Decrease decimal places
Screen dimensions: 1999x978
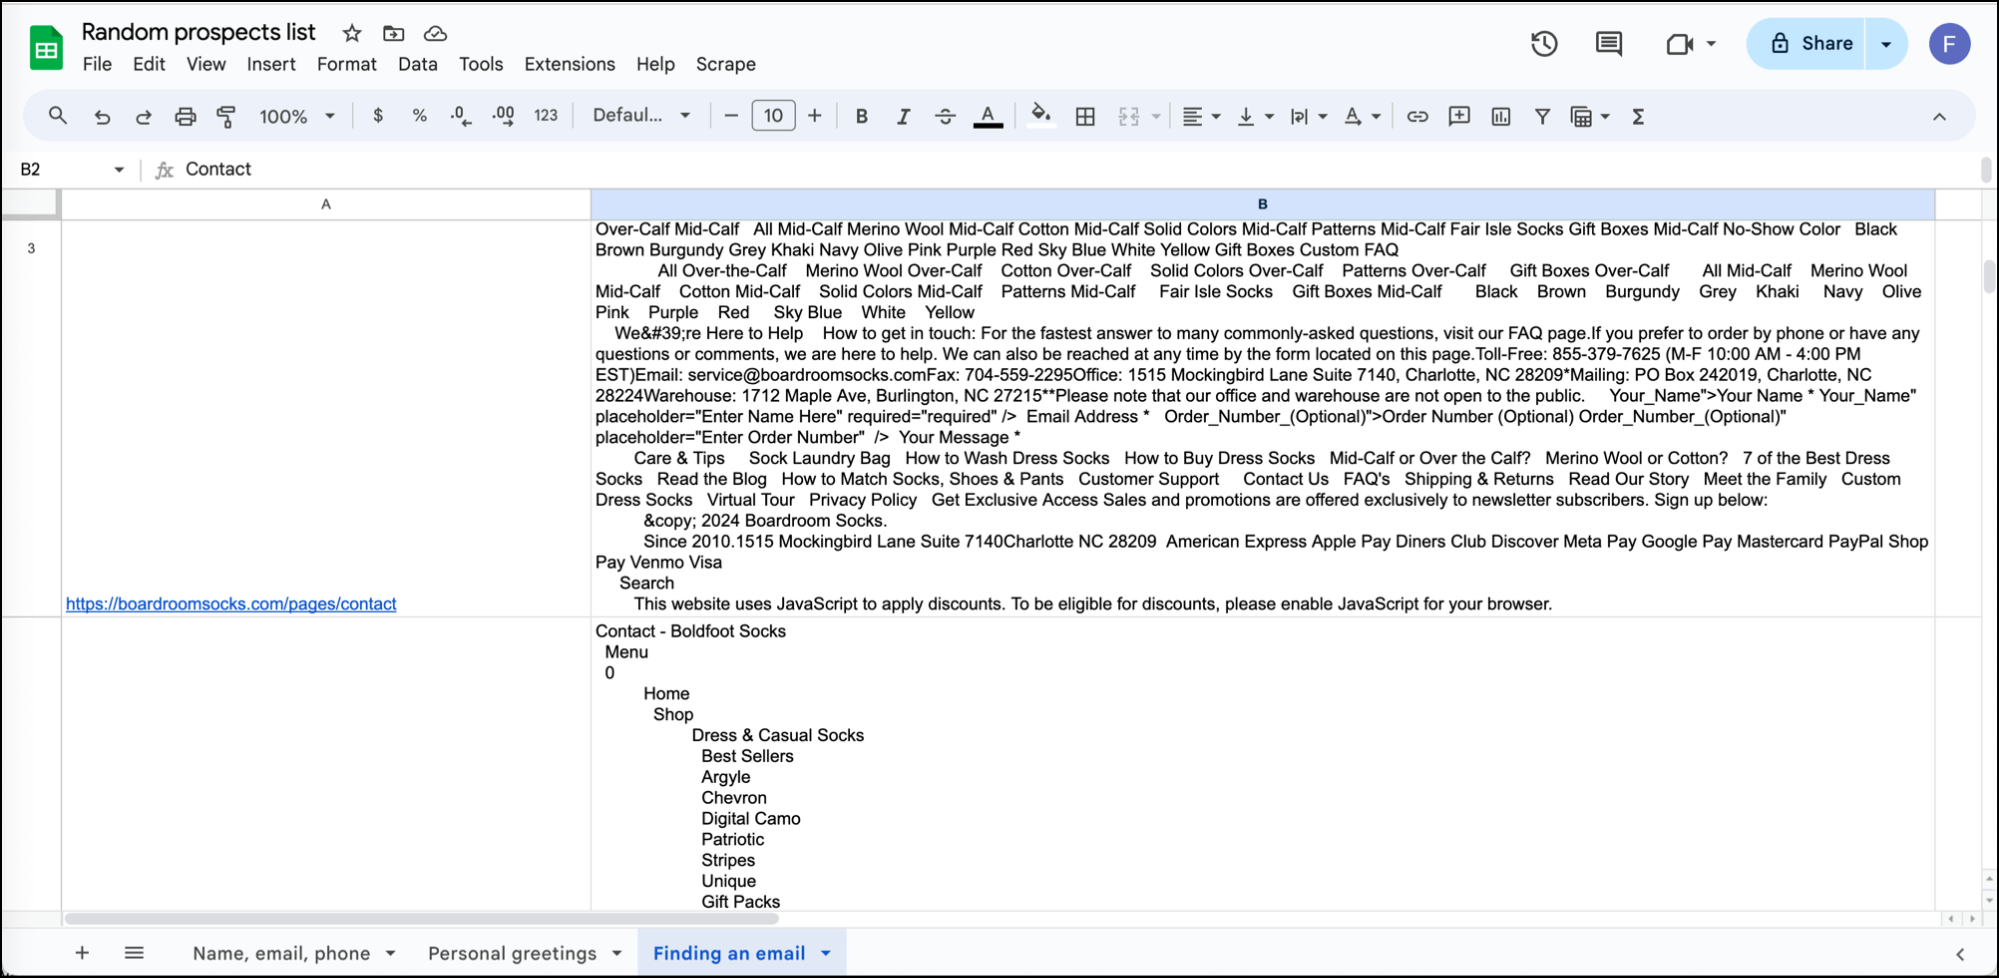click(x=460, y=116)
